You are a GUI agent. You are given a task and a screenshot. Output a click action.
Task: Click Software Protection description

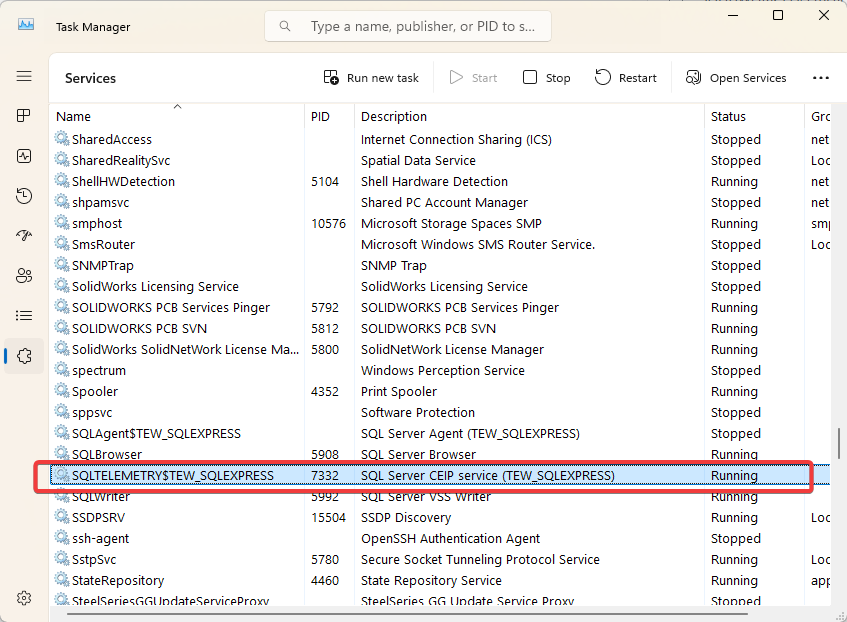click(418, 413)
